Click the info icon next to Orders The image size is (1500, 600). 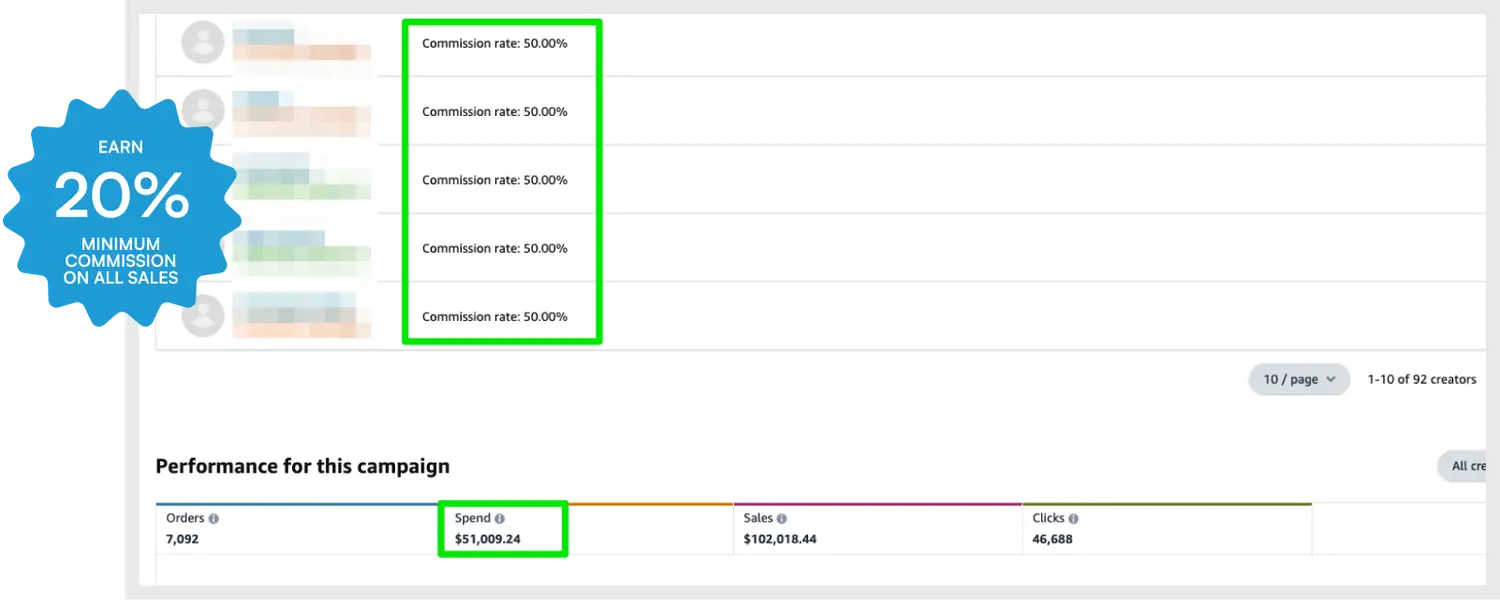click(x=214, y=519)
